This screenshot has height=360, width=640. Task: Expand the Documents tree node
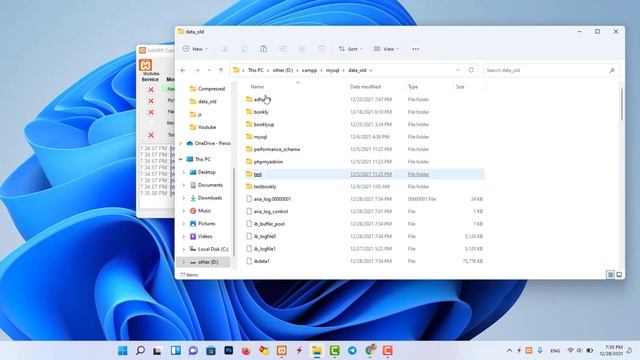[x=184, y=185]
